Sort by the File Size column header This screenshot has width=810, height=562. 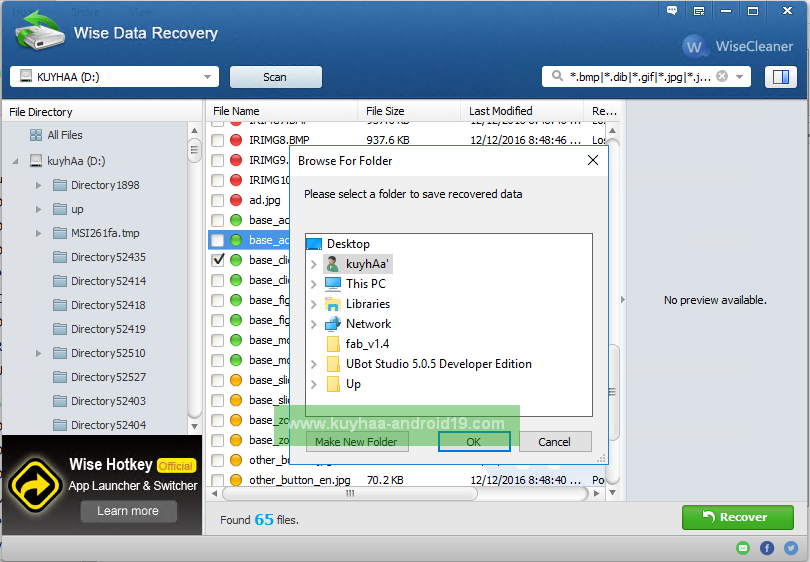pyautogui.click(x=385, y=111)
